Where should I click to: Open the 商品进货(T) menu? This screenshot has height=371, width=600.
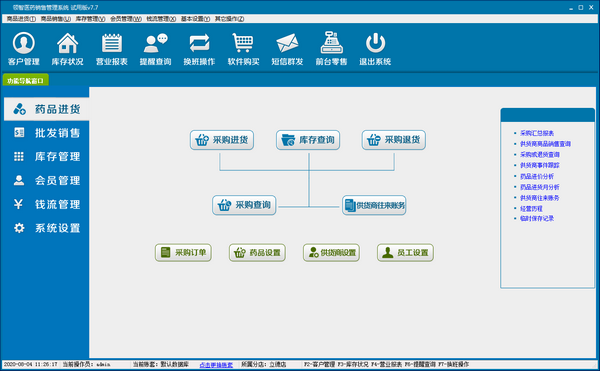pos(21,18)
